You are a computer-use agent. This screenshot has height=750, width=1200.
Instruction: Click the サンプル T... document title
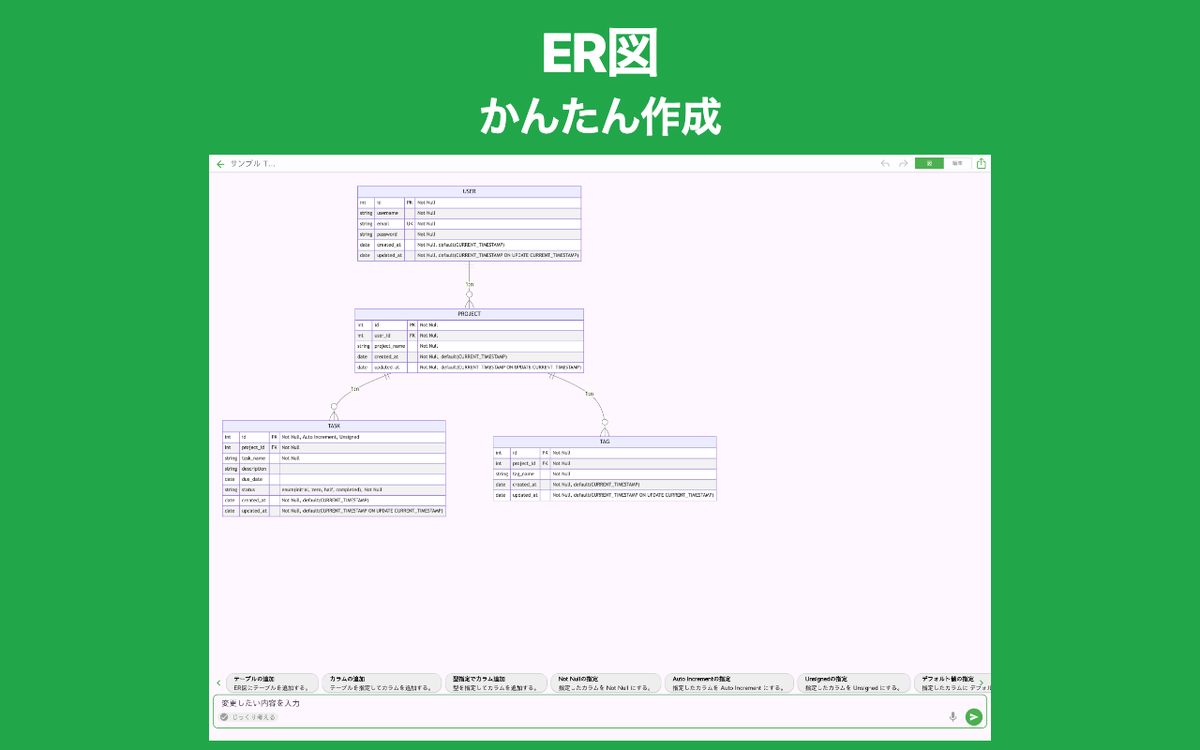(x=253, y=163)
